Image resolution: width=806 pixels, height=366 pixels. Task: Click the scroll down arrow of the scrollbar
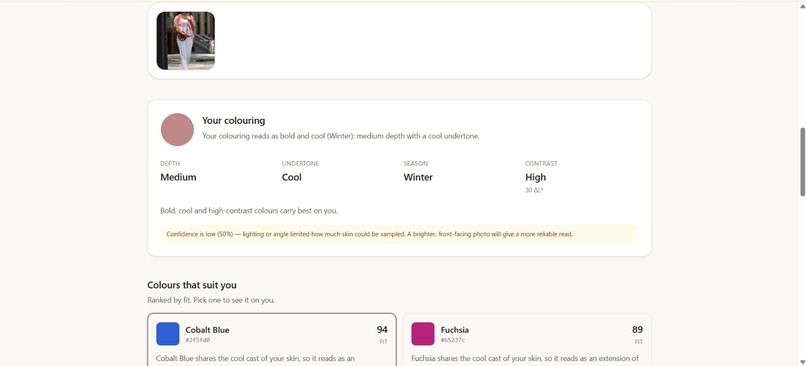802,362
